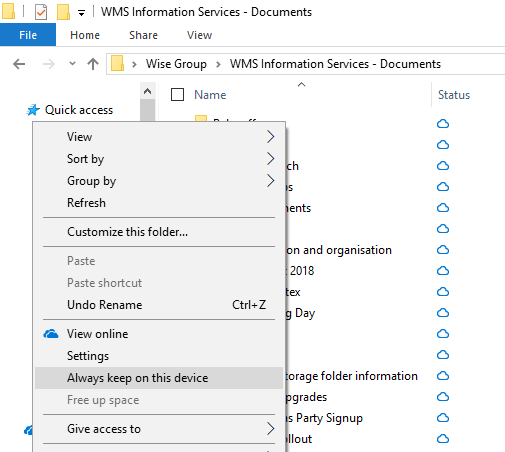The height and width of the screenshot is (452, 505).
Task: Open the Share ribbon tab
Action: point(143,35)
